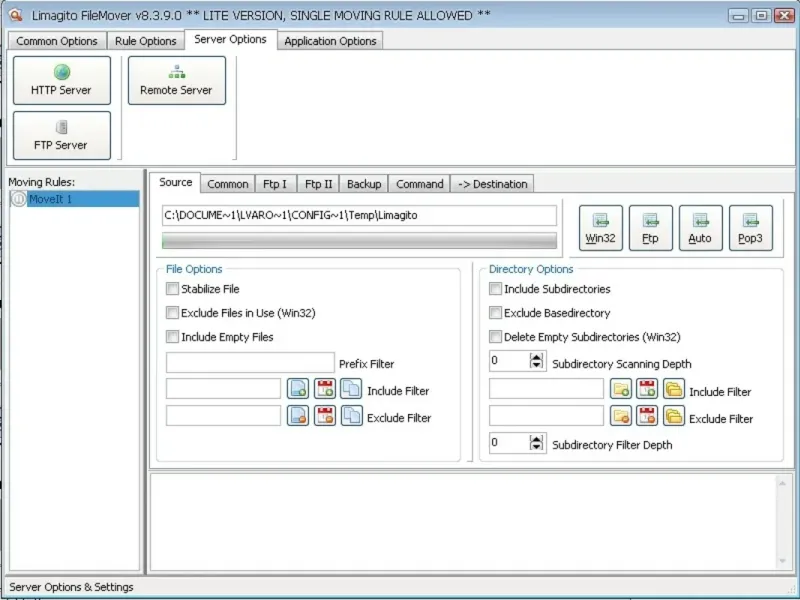Click the Subdirectory Scanning Depth number field
This screenshot has height=600, width=800.
510,361
